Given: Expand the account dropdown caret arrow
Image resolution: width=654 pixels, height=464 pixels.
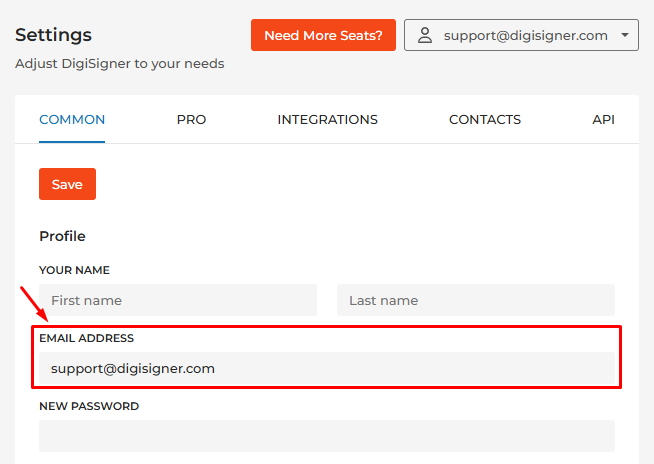Looking at the screenshot, I should tap(625, 35).
